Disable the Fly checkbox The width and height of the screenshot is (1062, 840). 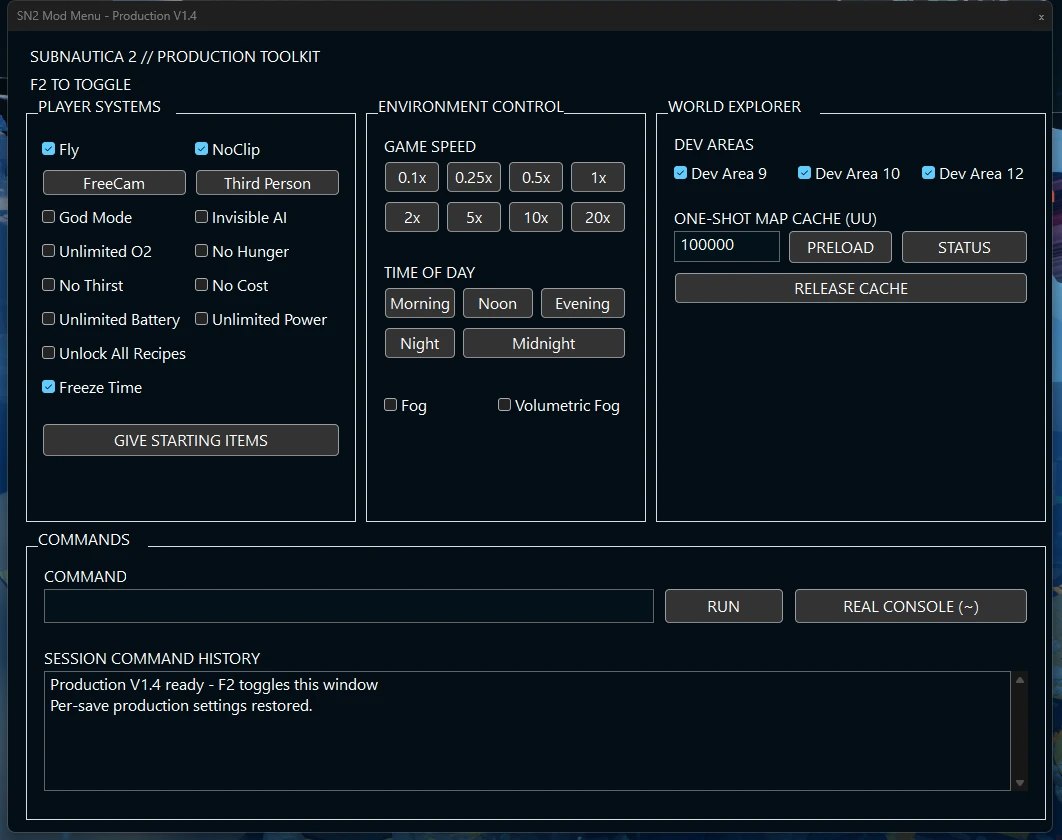pyautogui.click(x=48, y=149)
